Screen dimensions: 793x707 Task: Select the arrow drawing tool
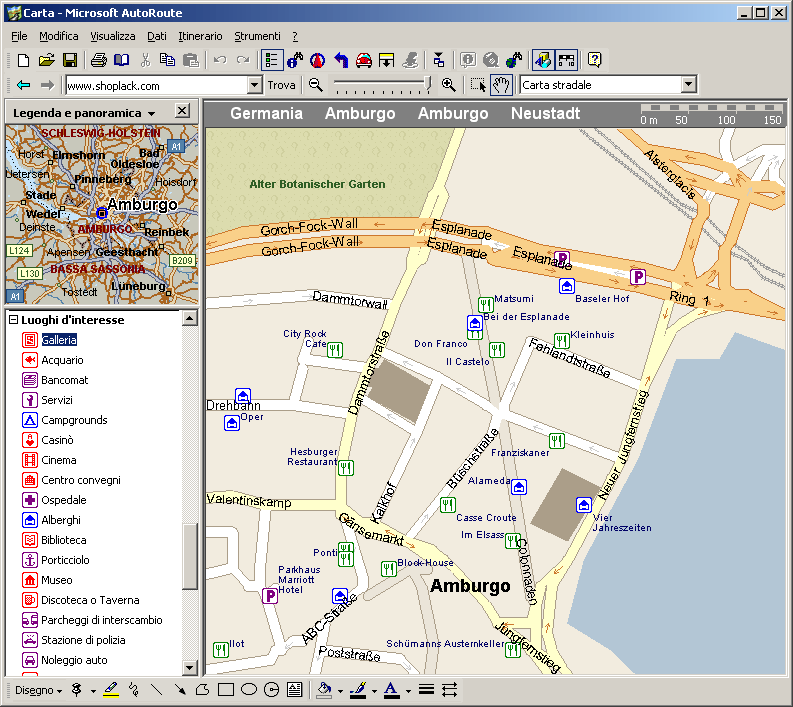click(180, 690)
